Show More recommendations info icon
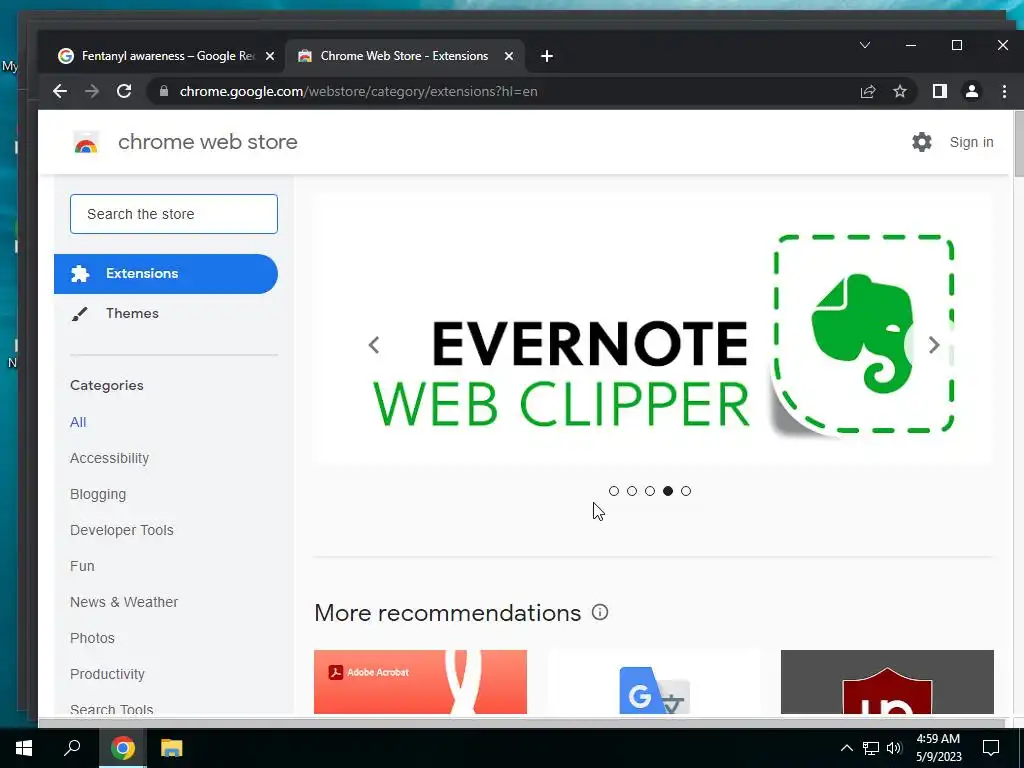The image size is (1024, 768). [600, 613]
